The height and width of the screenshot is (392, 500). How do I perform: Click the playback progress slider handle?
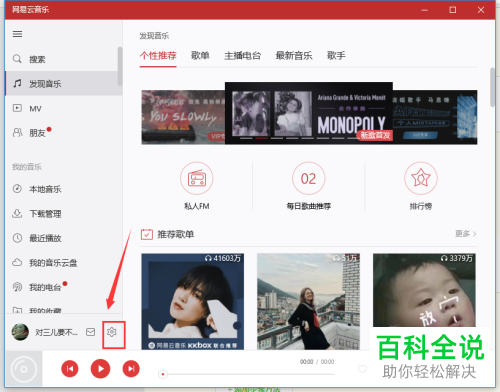coord(163,374)
